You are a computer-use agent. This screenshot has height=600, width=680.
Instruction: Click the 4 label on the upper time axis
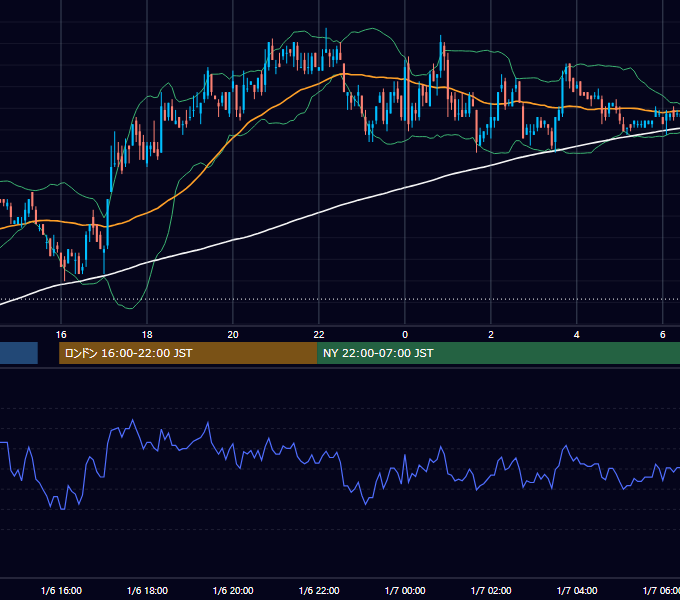point(577,335)
